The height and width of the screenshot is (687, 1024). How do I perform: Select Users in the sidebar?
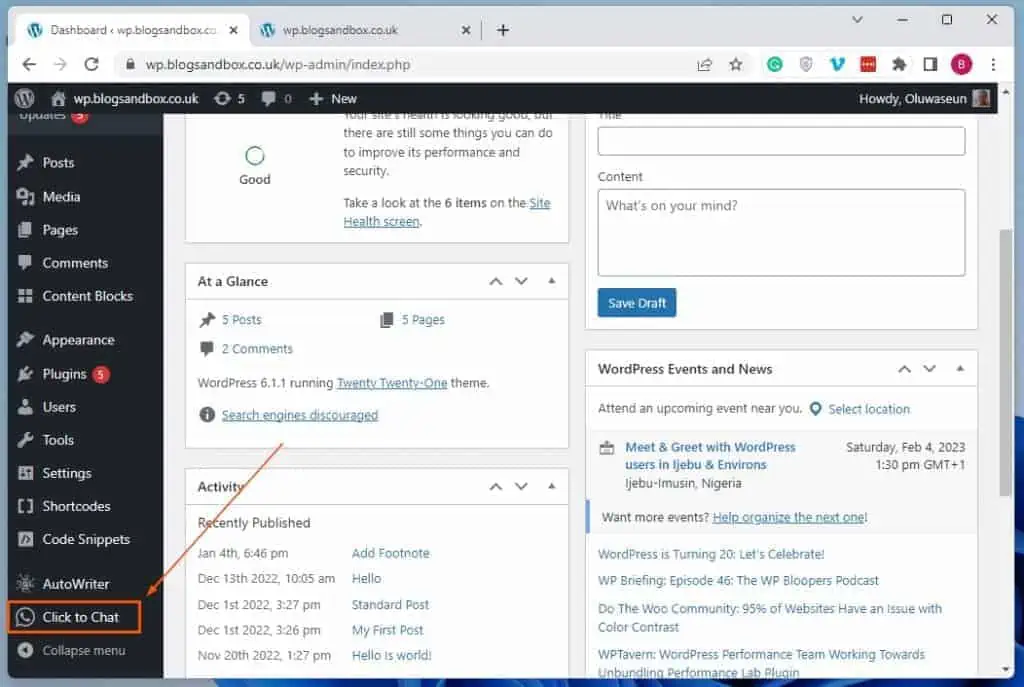(58, 406)
